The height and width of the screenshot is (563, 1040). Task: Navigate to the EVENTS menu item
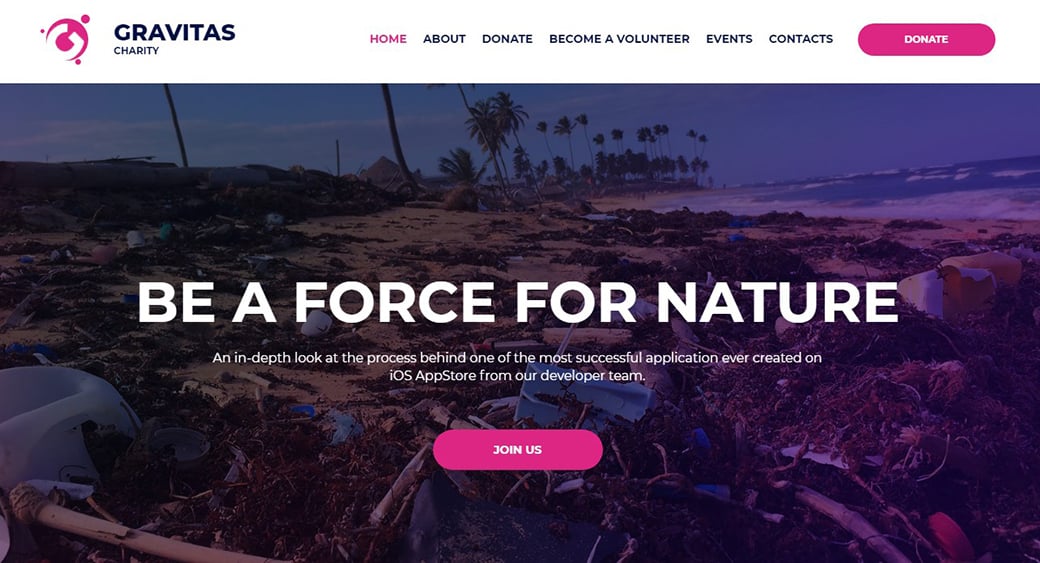tap(729, 39)
